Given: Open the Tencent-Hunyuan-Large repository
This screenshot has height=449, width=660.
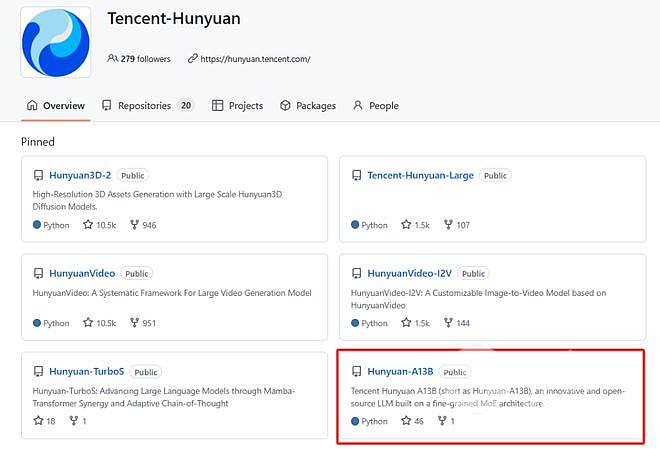Looking at the screenshot, I should pos(420,175).
